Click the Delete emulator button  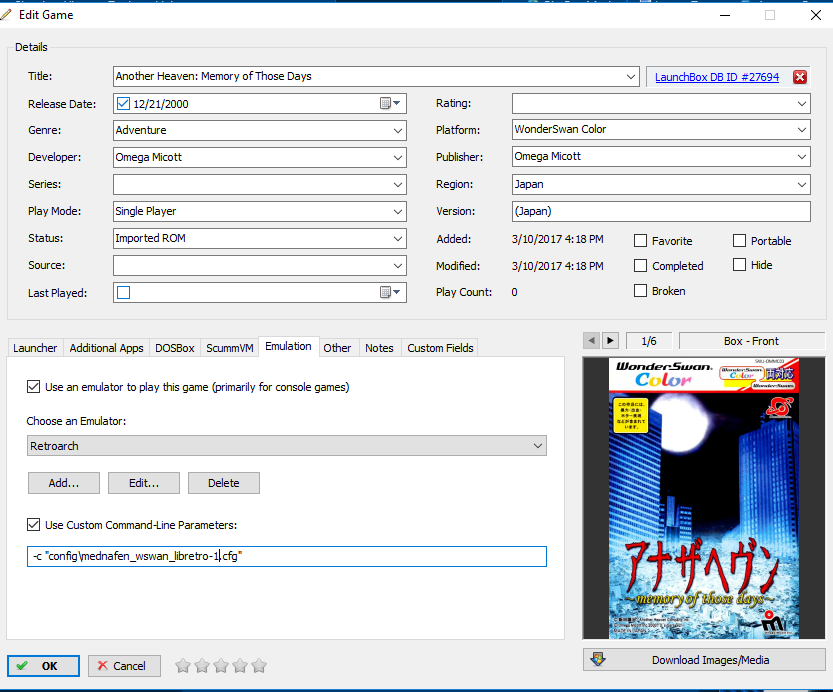coord(224,483)
